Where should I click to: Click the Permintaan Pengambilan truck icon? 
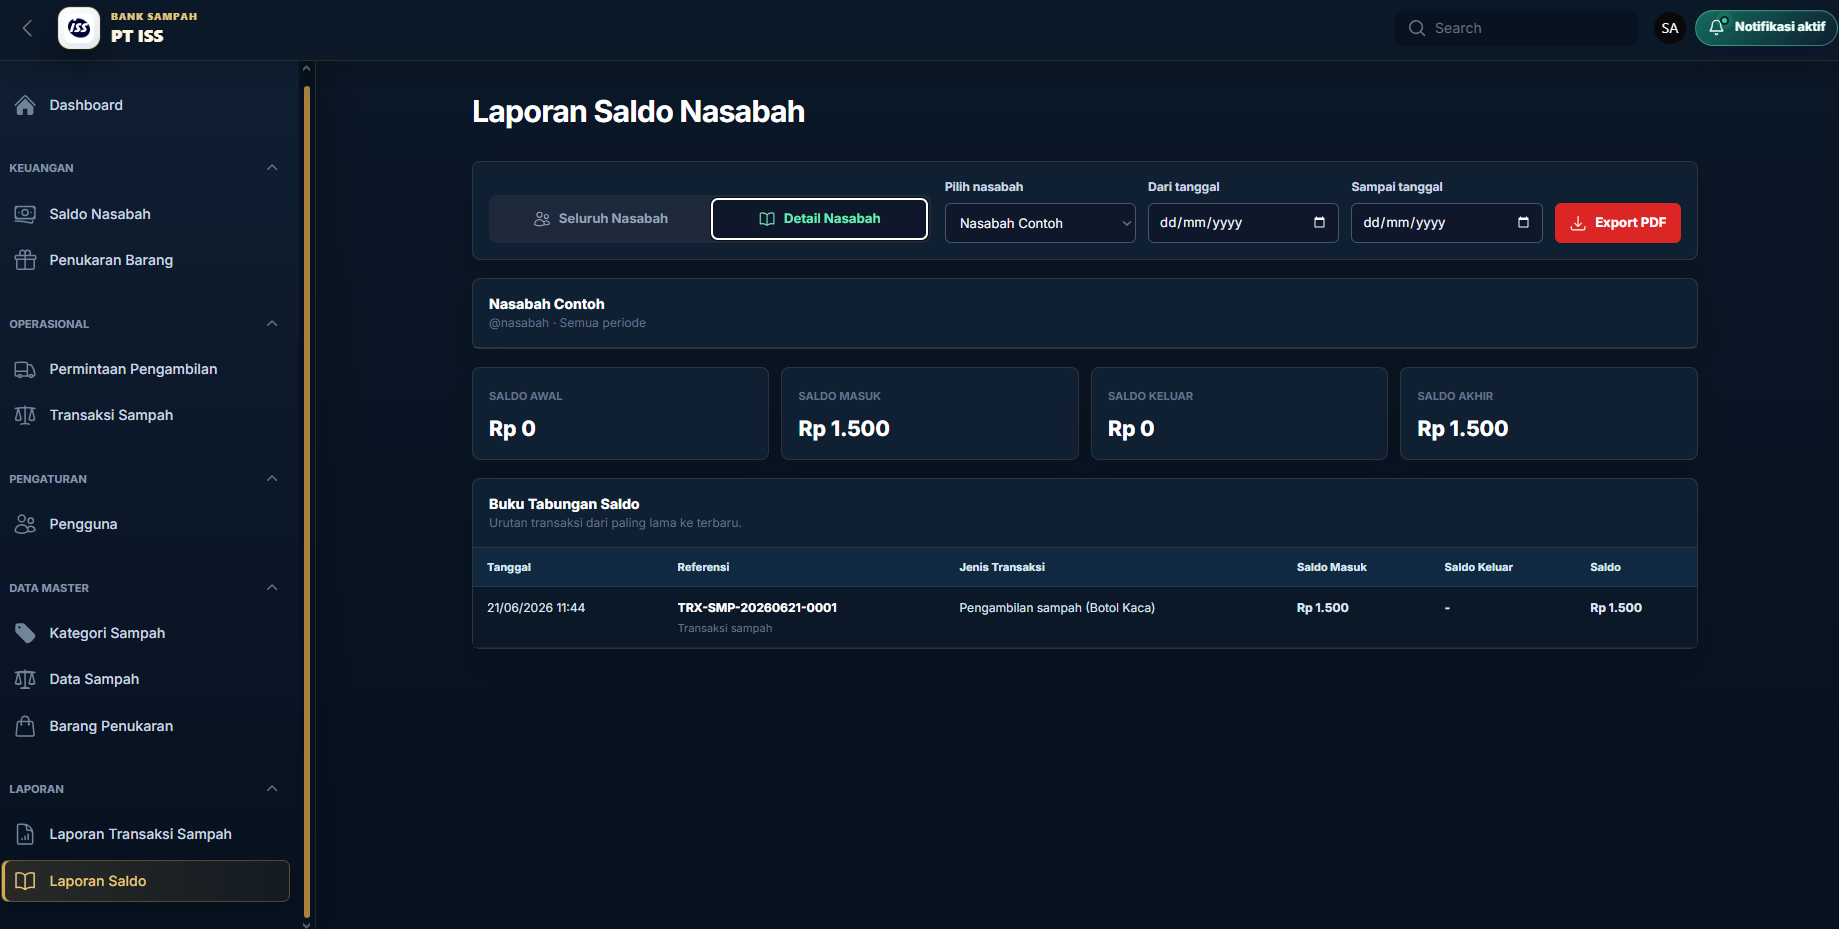tap(25, 369)
